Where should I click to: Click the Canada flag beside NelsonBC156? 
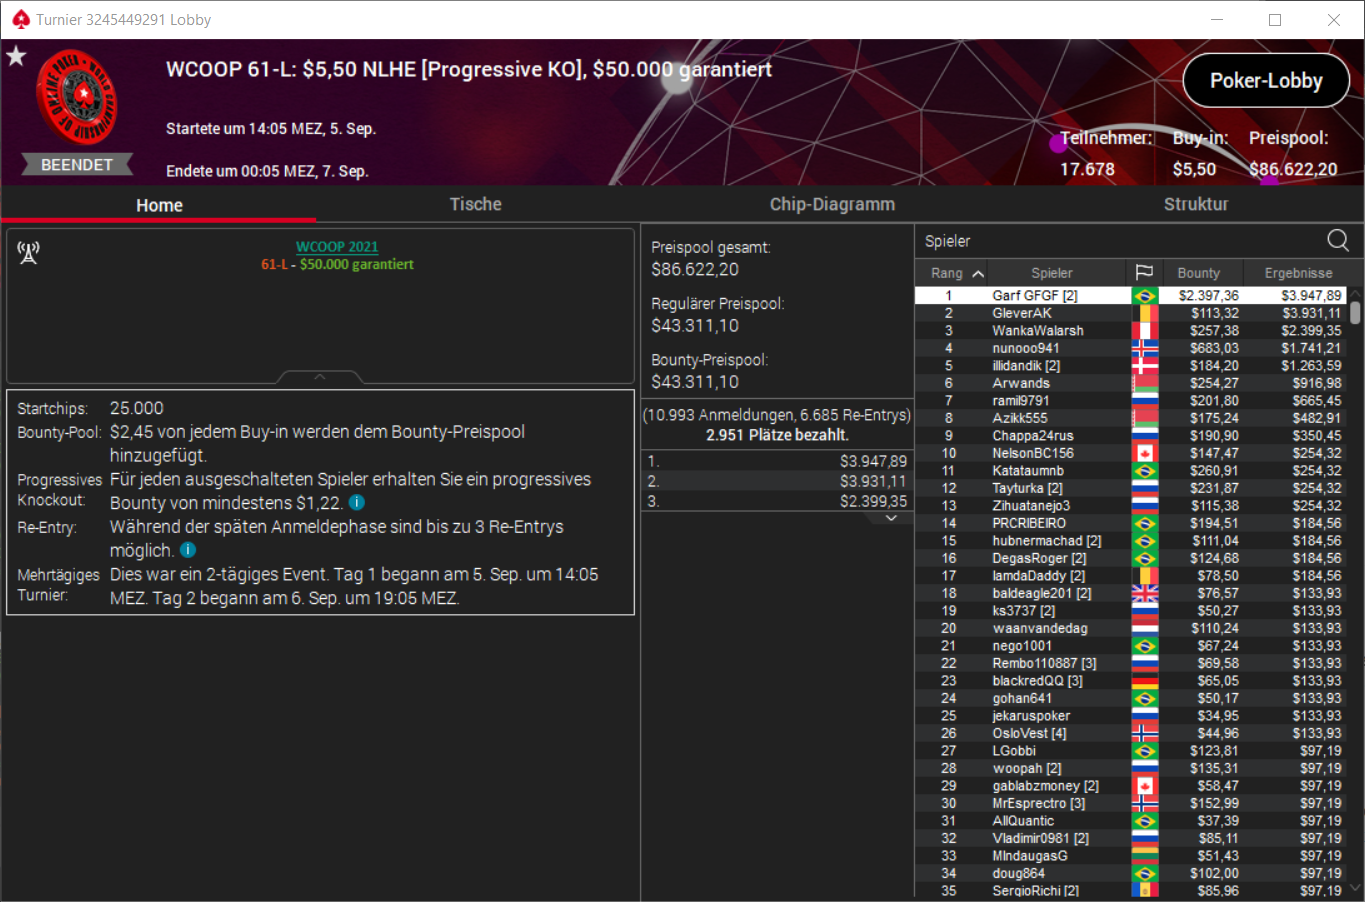click(1144, 453)
